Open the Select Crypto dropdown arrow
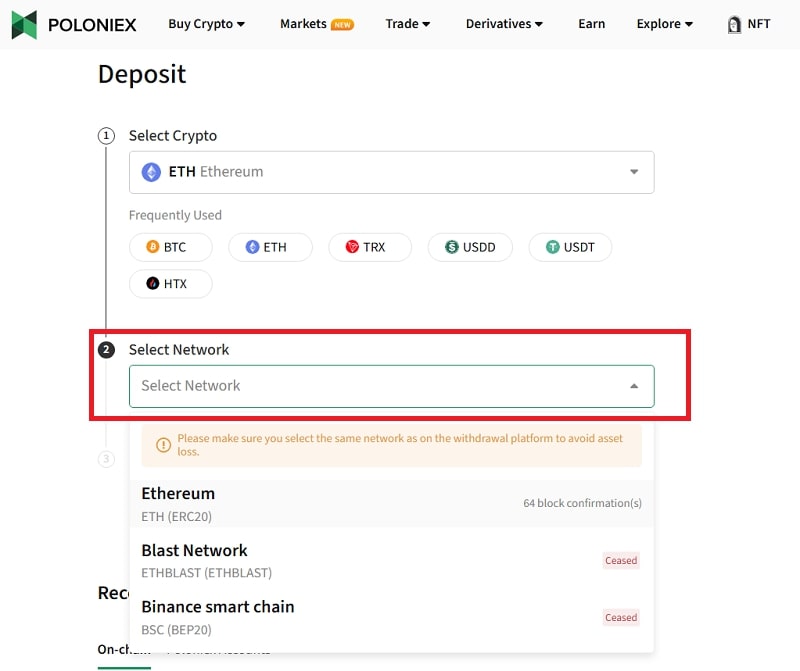The width and height of the screenshot is (800, 671). click(634, 172)
